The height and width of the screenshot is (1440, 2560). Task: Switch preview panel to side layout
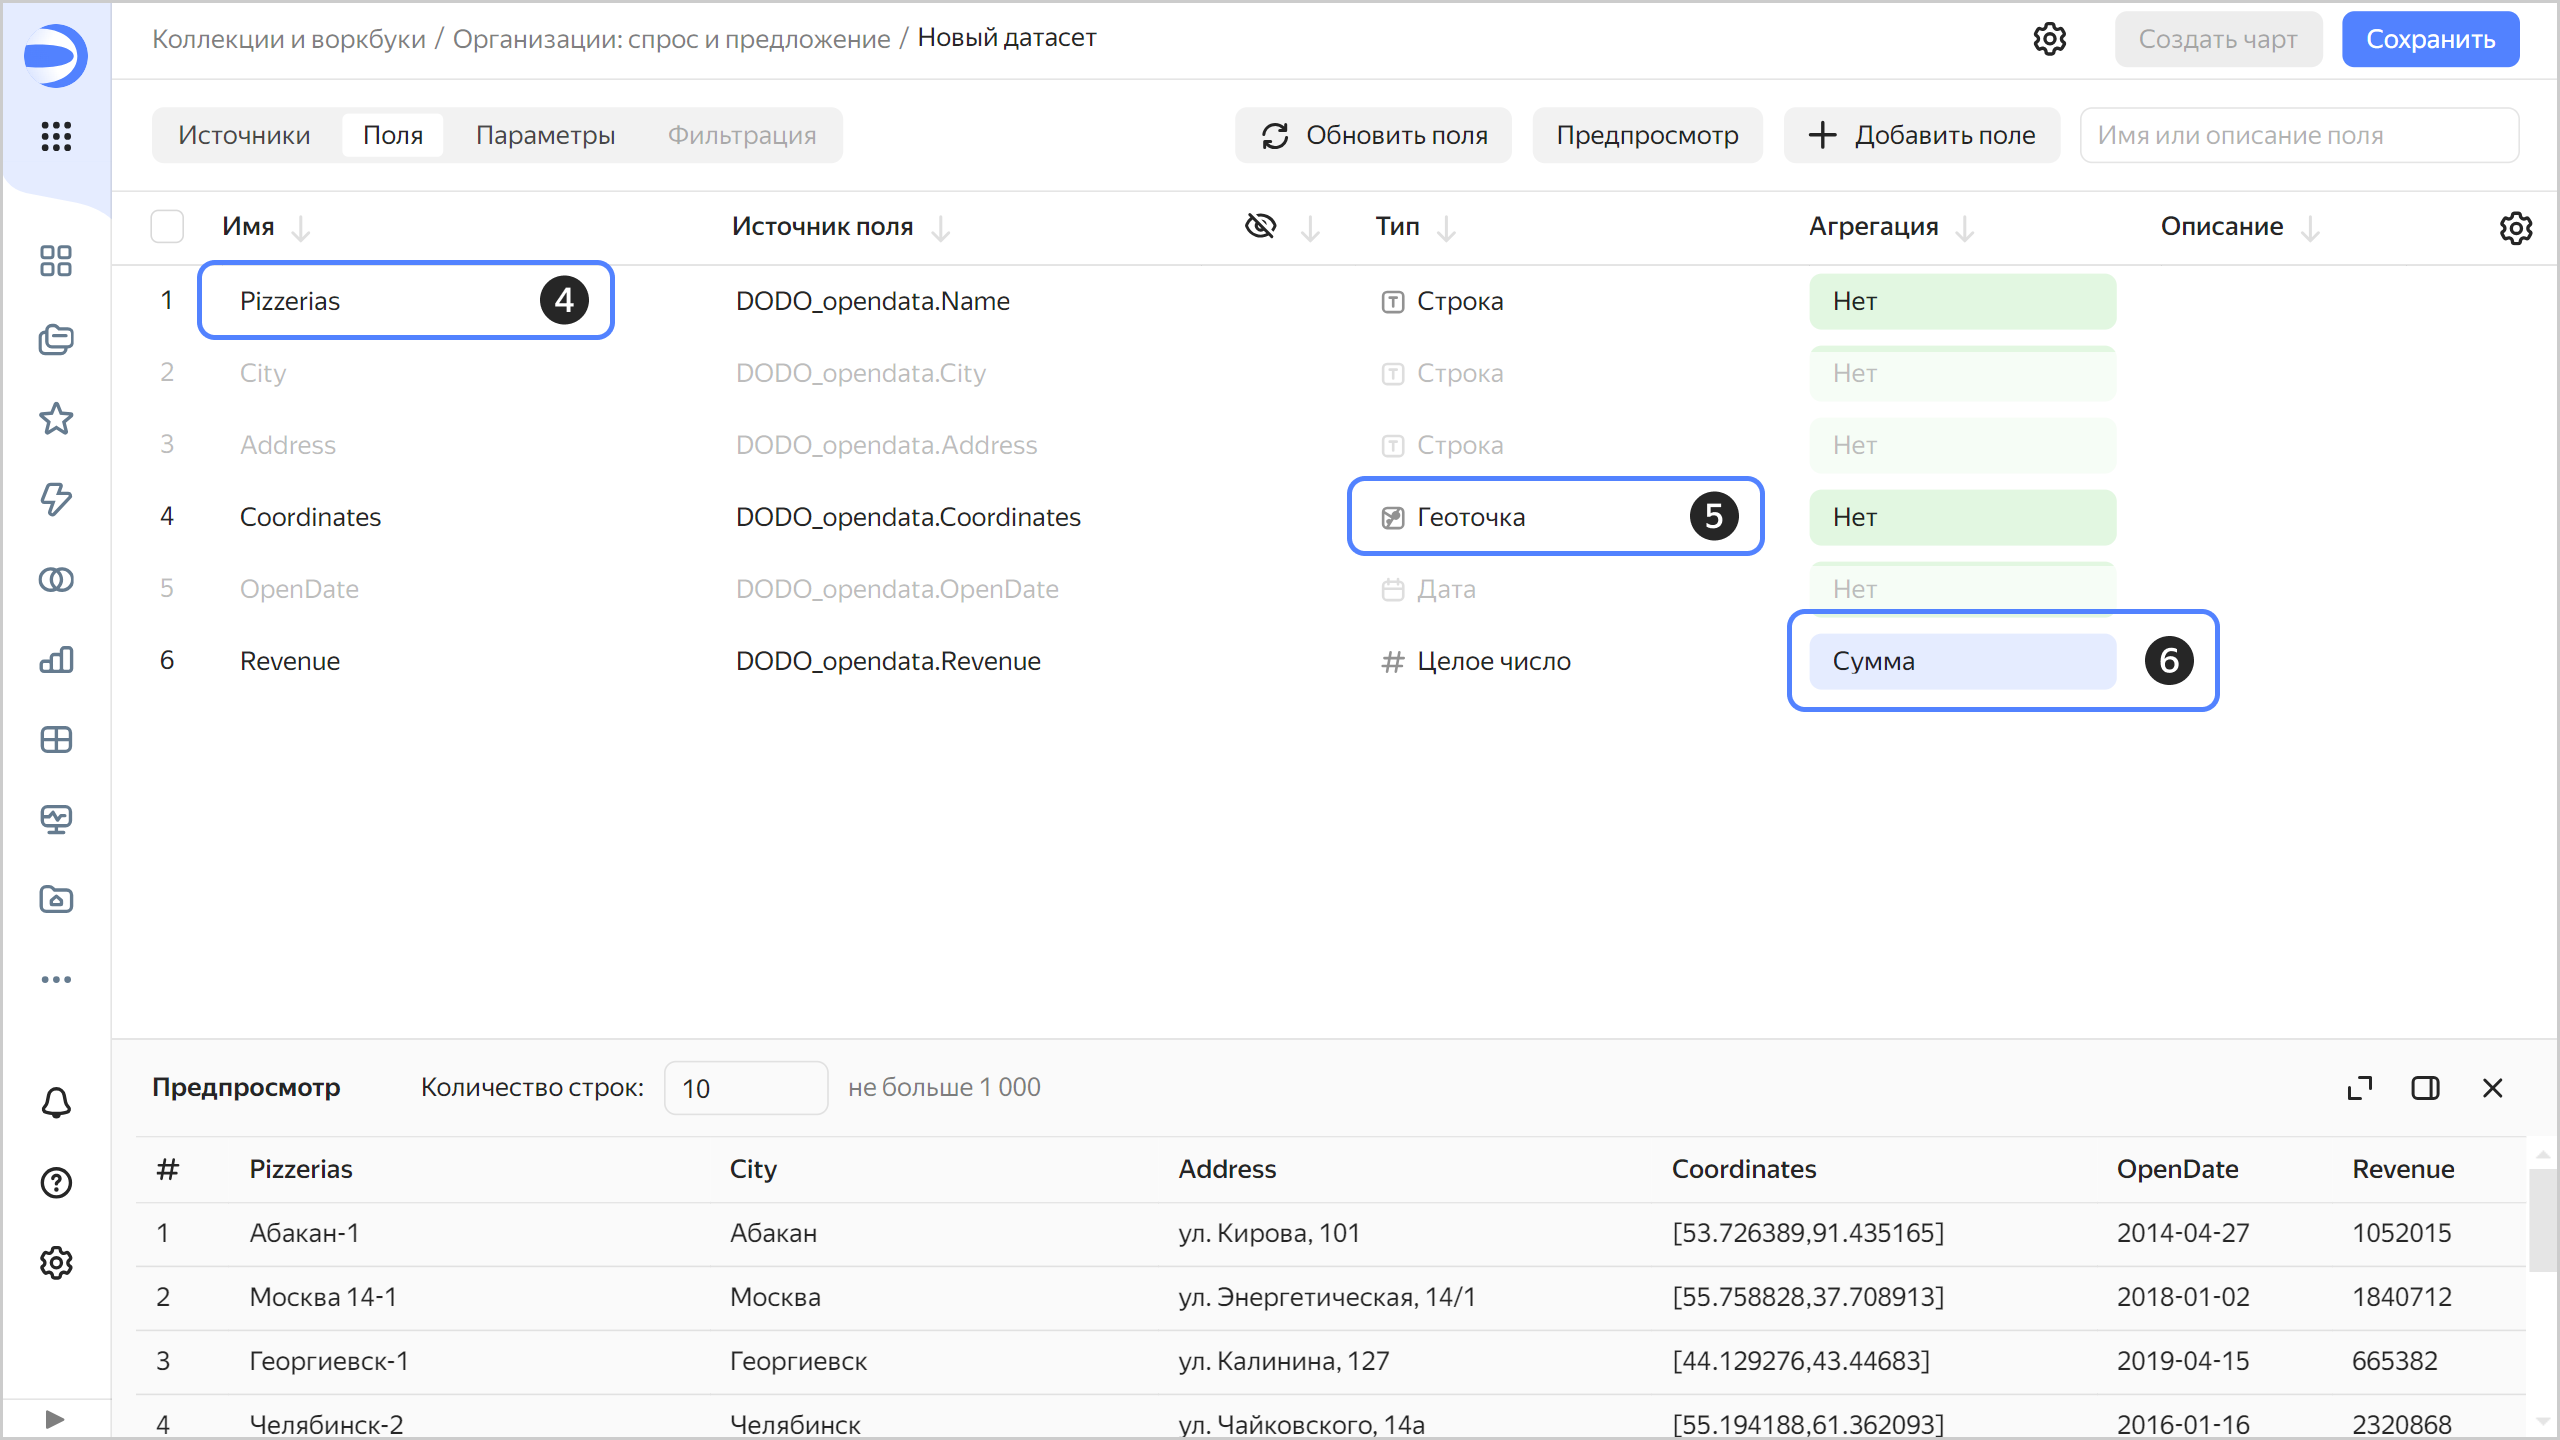2425,1088
